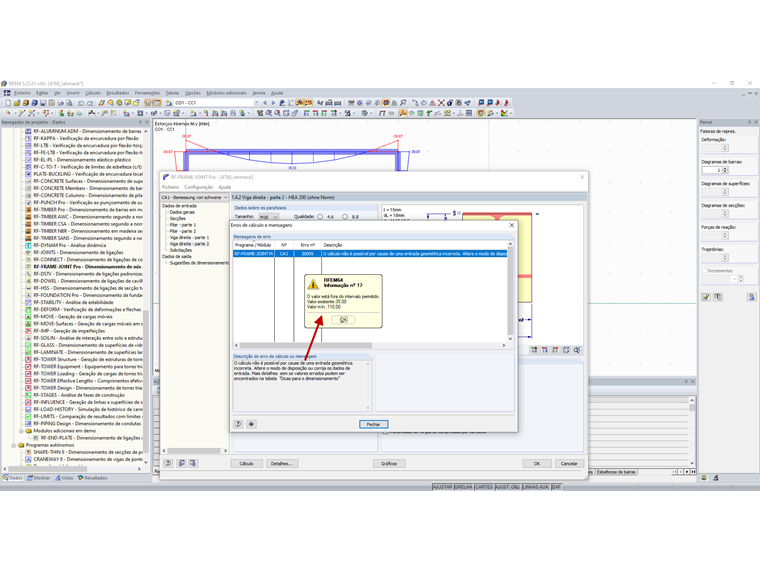Click the Redo toolbar arrow
Image resolution: width=760 pixels, height=570 pixels.
(90, 103)
